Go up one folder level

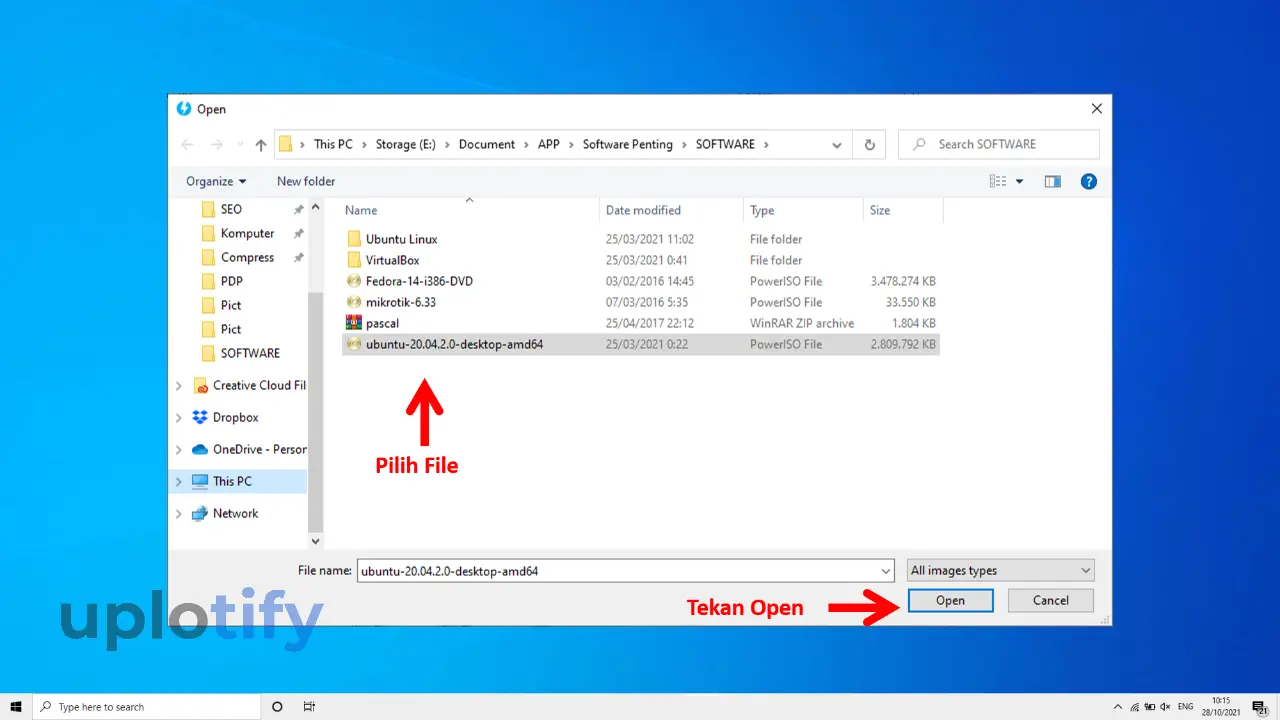(261, 144)
